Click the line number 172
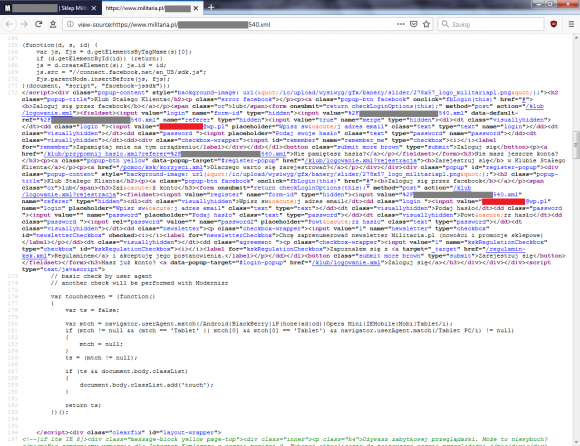The image size is (580, 446). [13, 92]
